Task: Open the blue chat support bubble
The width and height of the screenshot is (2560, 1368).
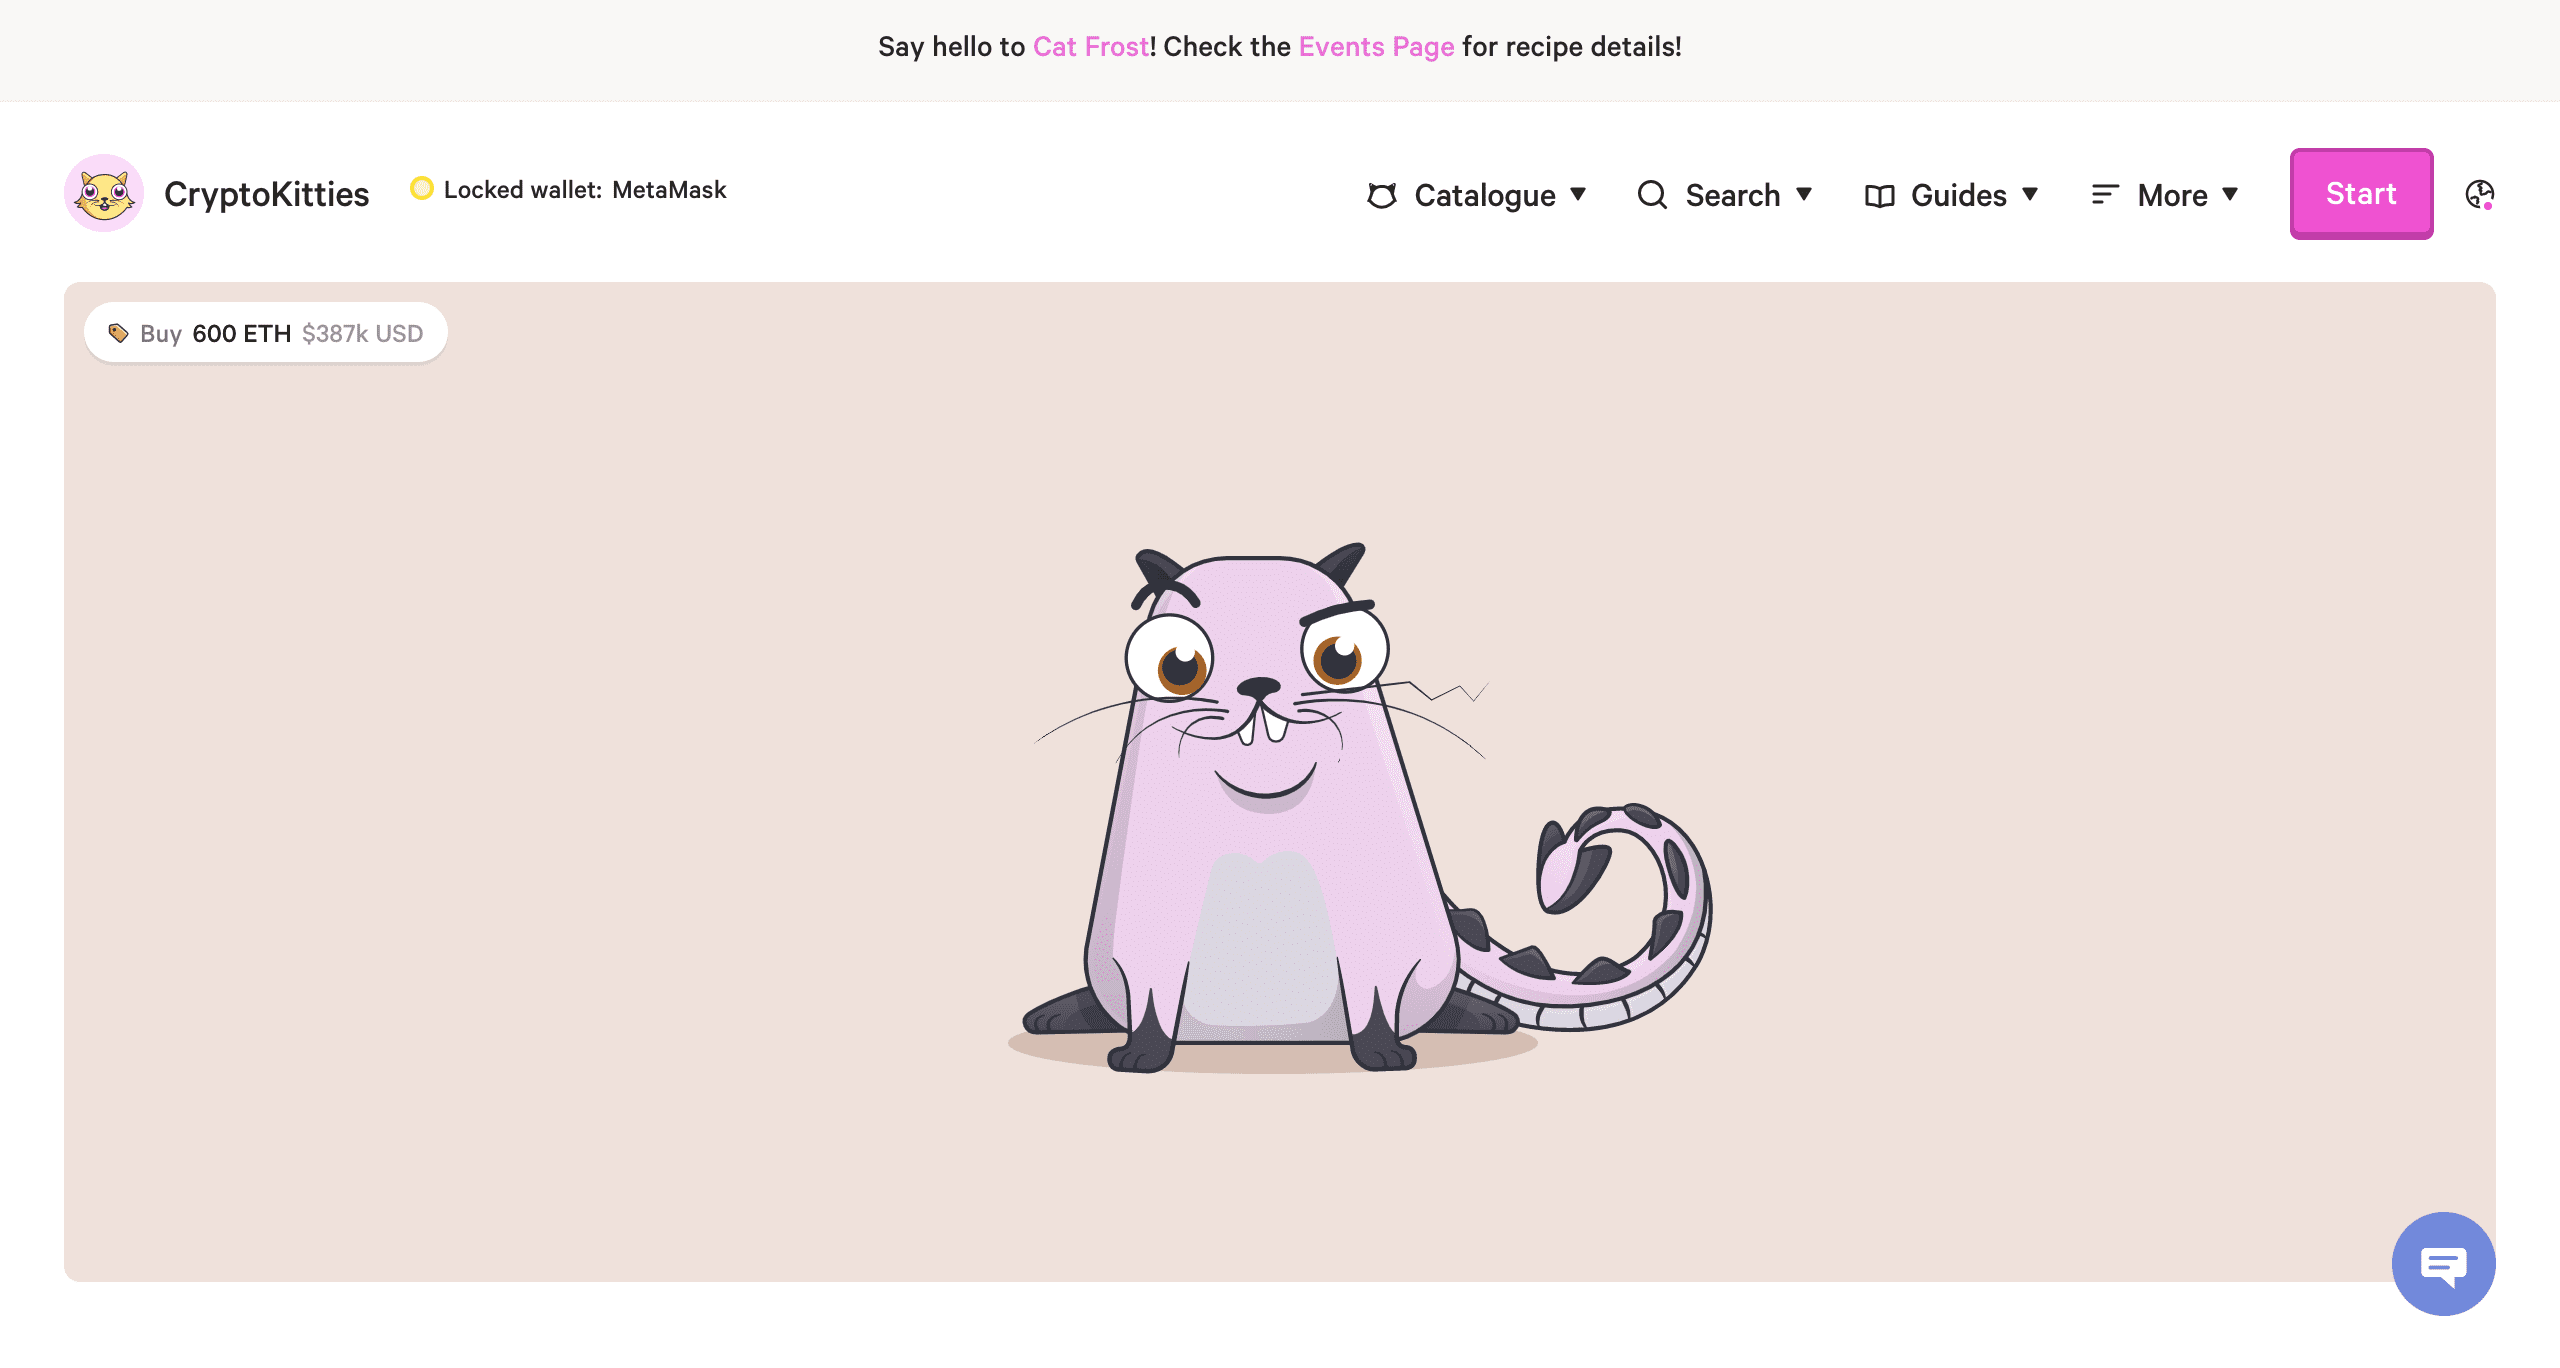Action: coord(2443,1265)
